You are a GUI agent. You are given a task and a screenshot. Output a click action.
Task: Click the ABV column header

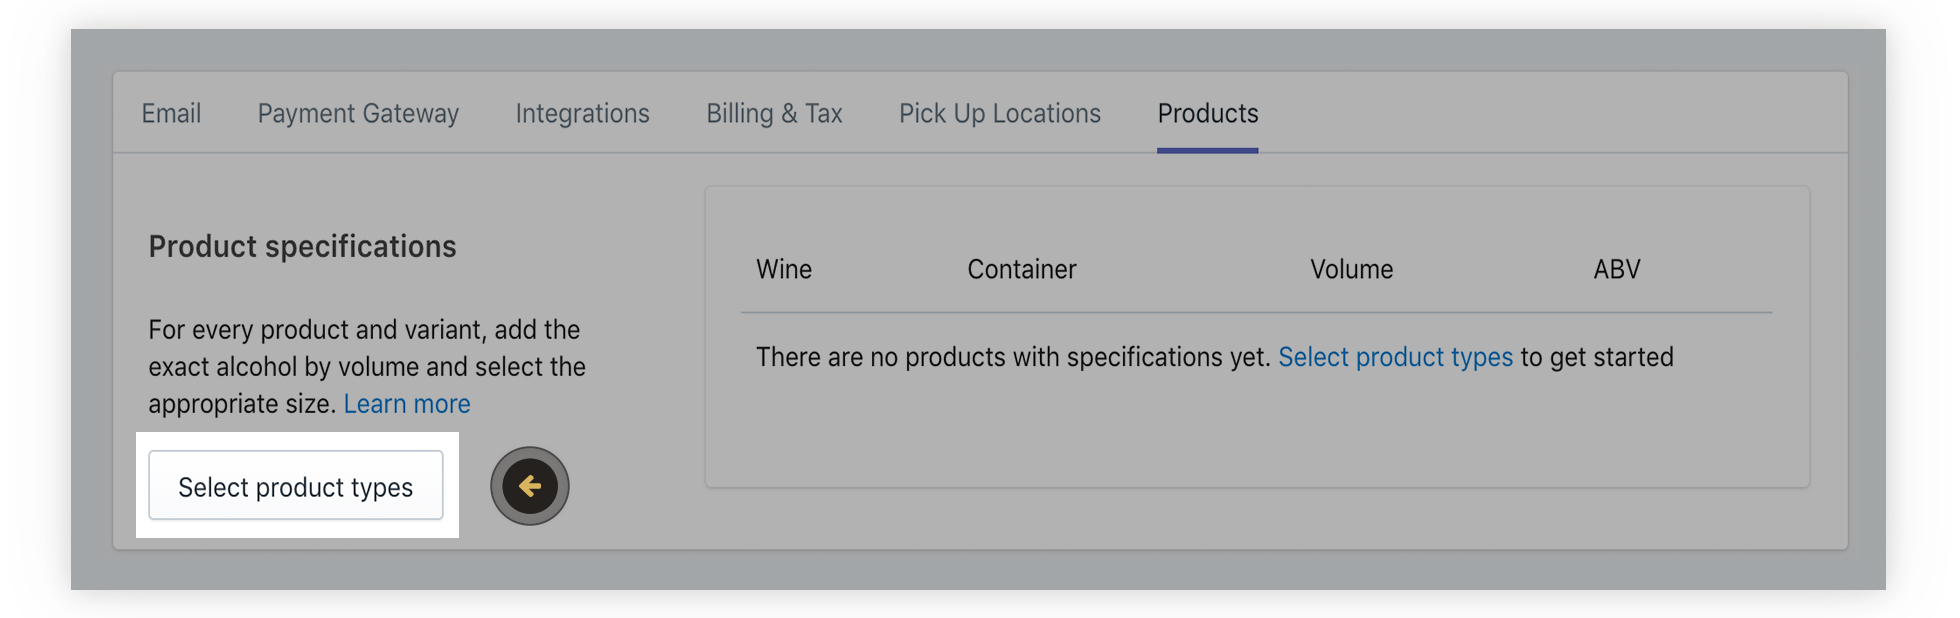click(x=1616, y=269)
